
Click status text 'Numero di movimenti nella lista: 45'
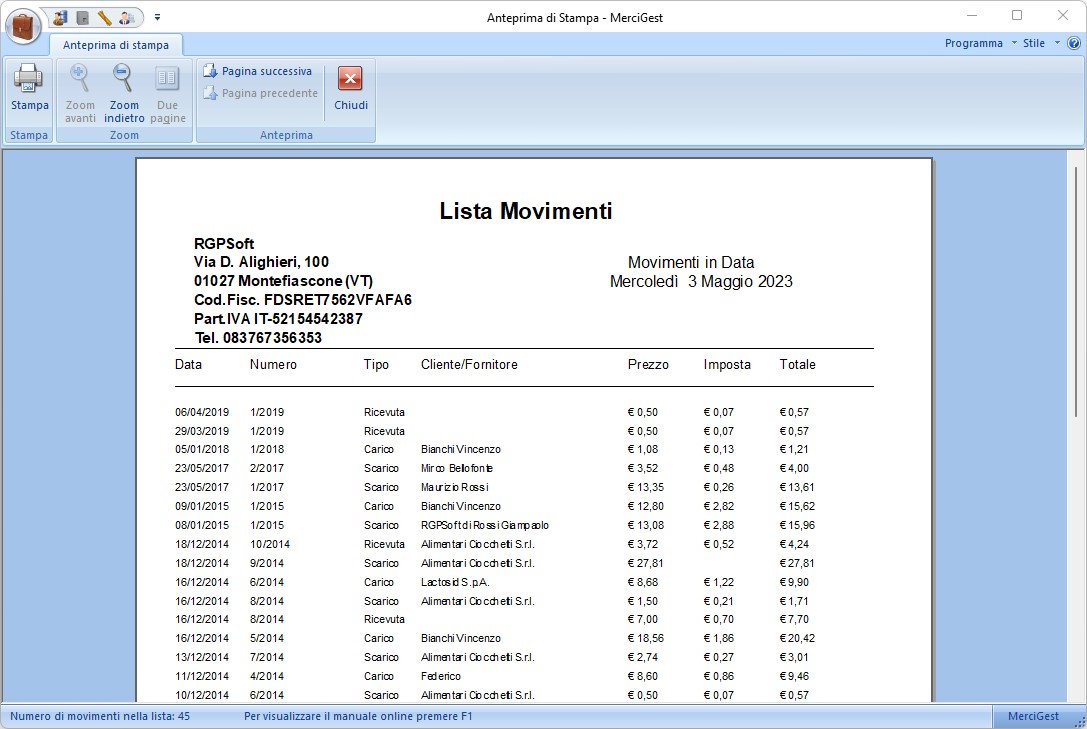coord(100,716)
